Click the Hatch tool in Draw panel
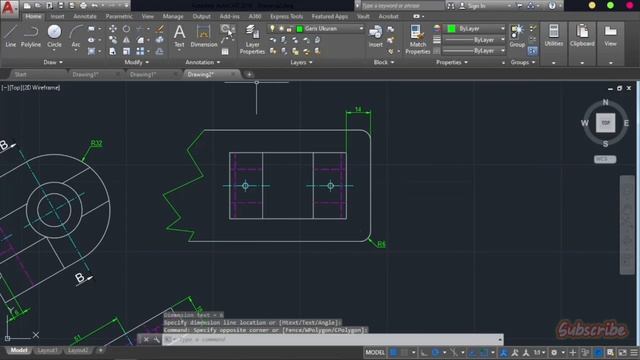Viewport: 640px width, 360px height. 91,51
